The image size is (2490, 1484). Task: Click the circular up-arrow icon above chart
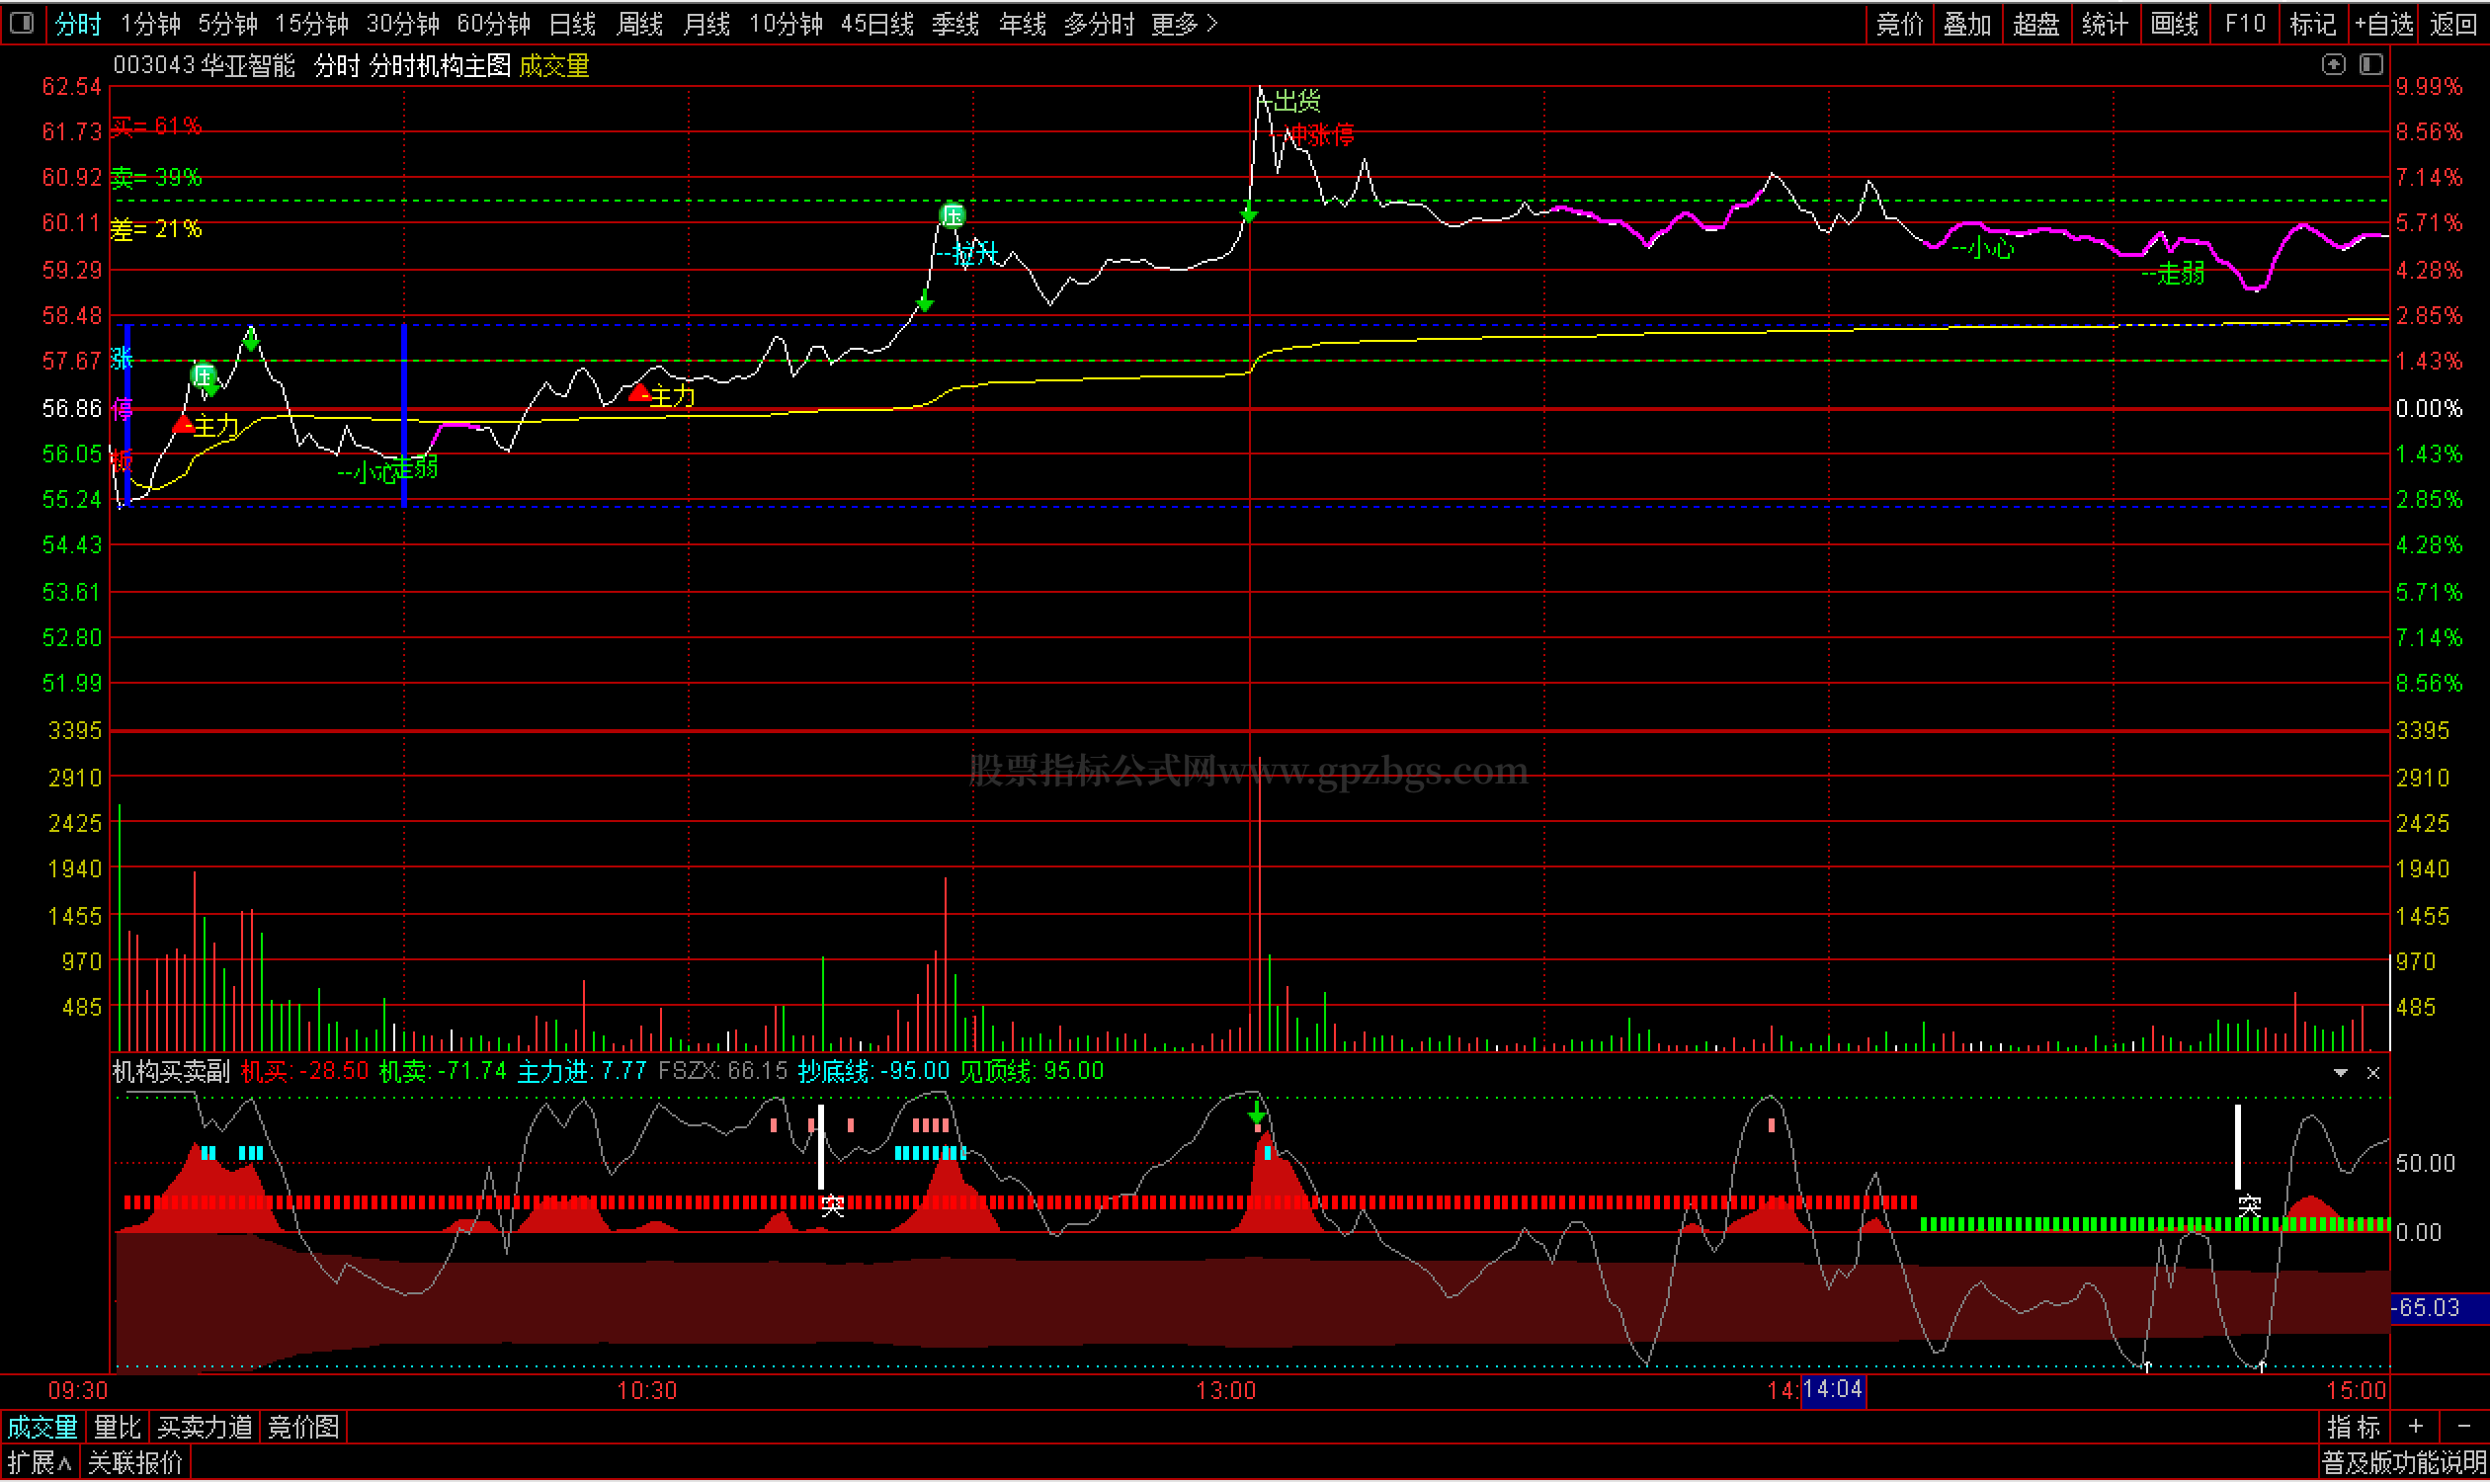coord(2333,65)
